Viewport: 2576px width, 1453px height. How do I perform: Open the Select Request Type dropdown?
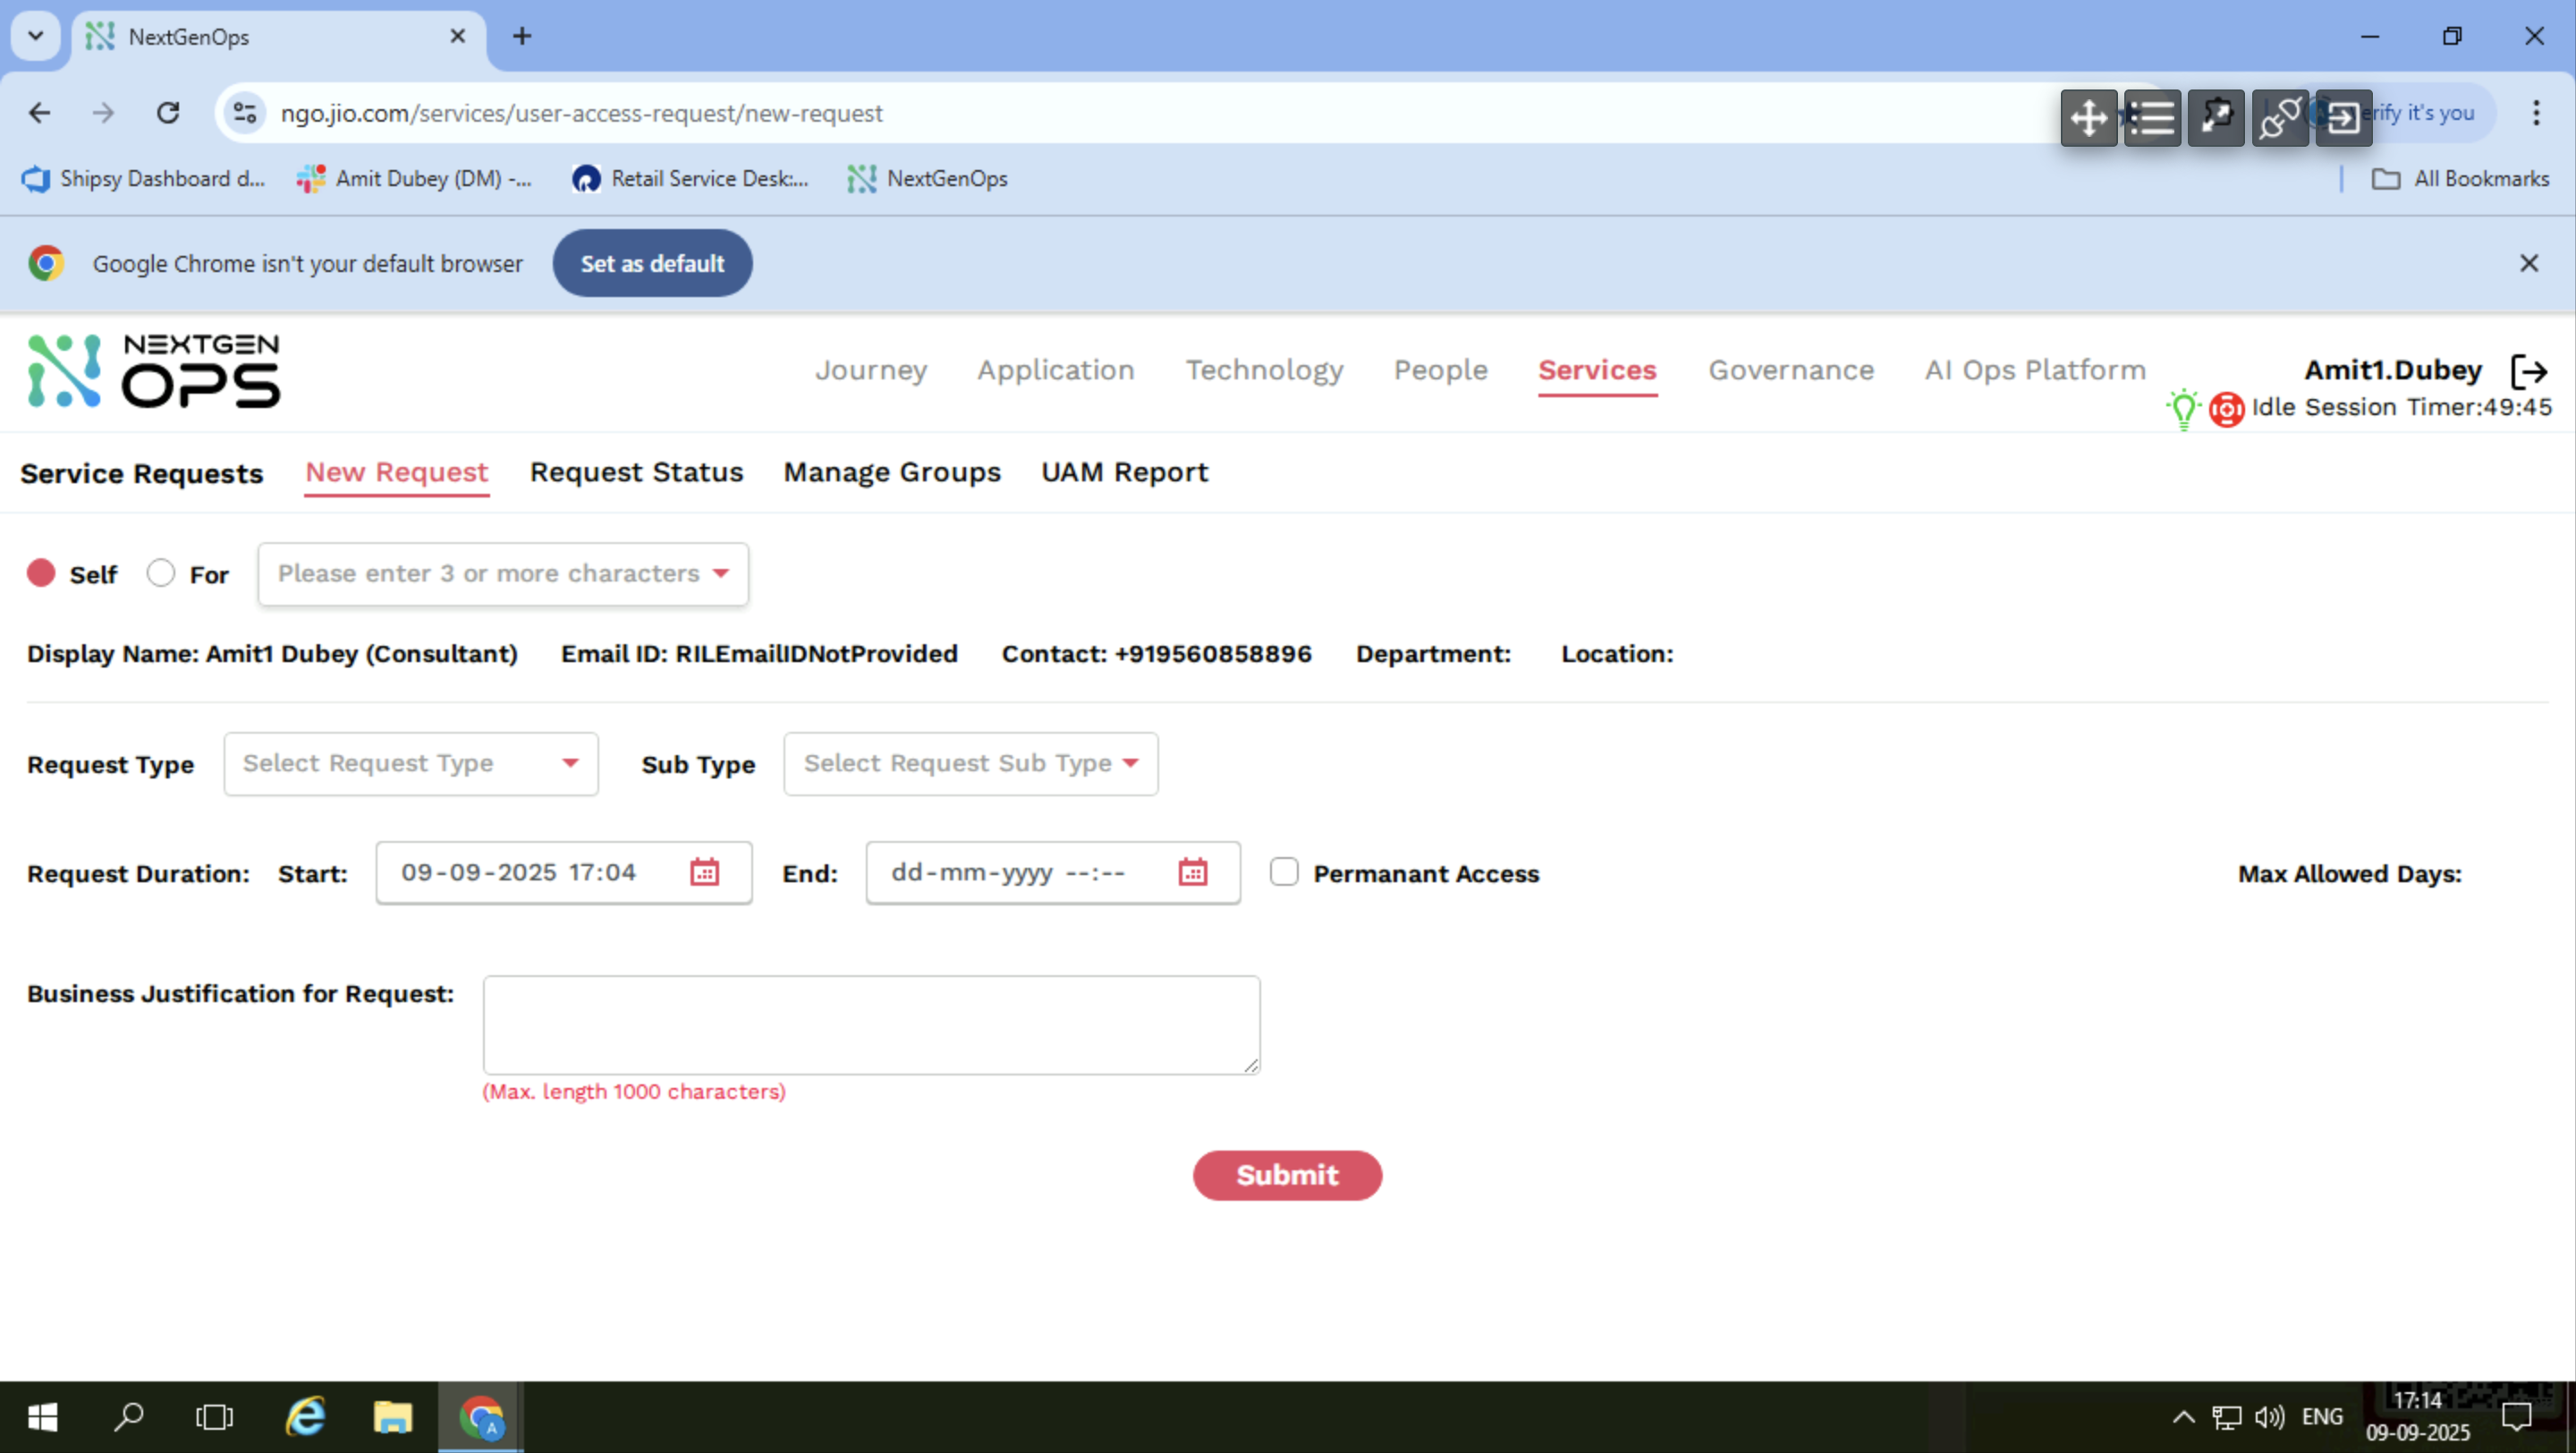(410, 763)
